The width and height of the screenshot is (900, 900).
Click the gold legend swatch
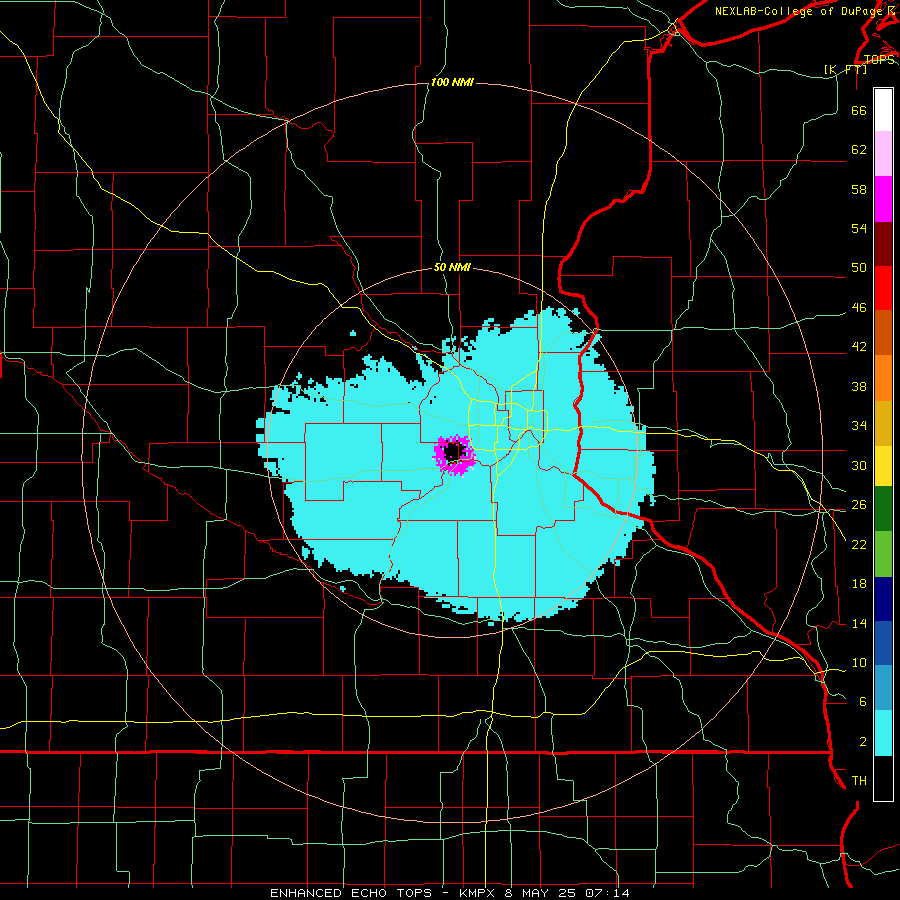coord(883,423)
